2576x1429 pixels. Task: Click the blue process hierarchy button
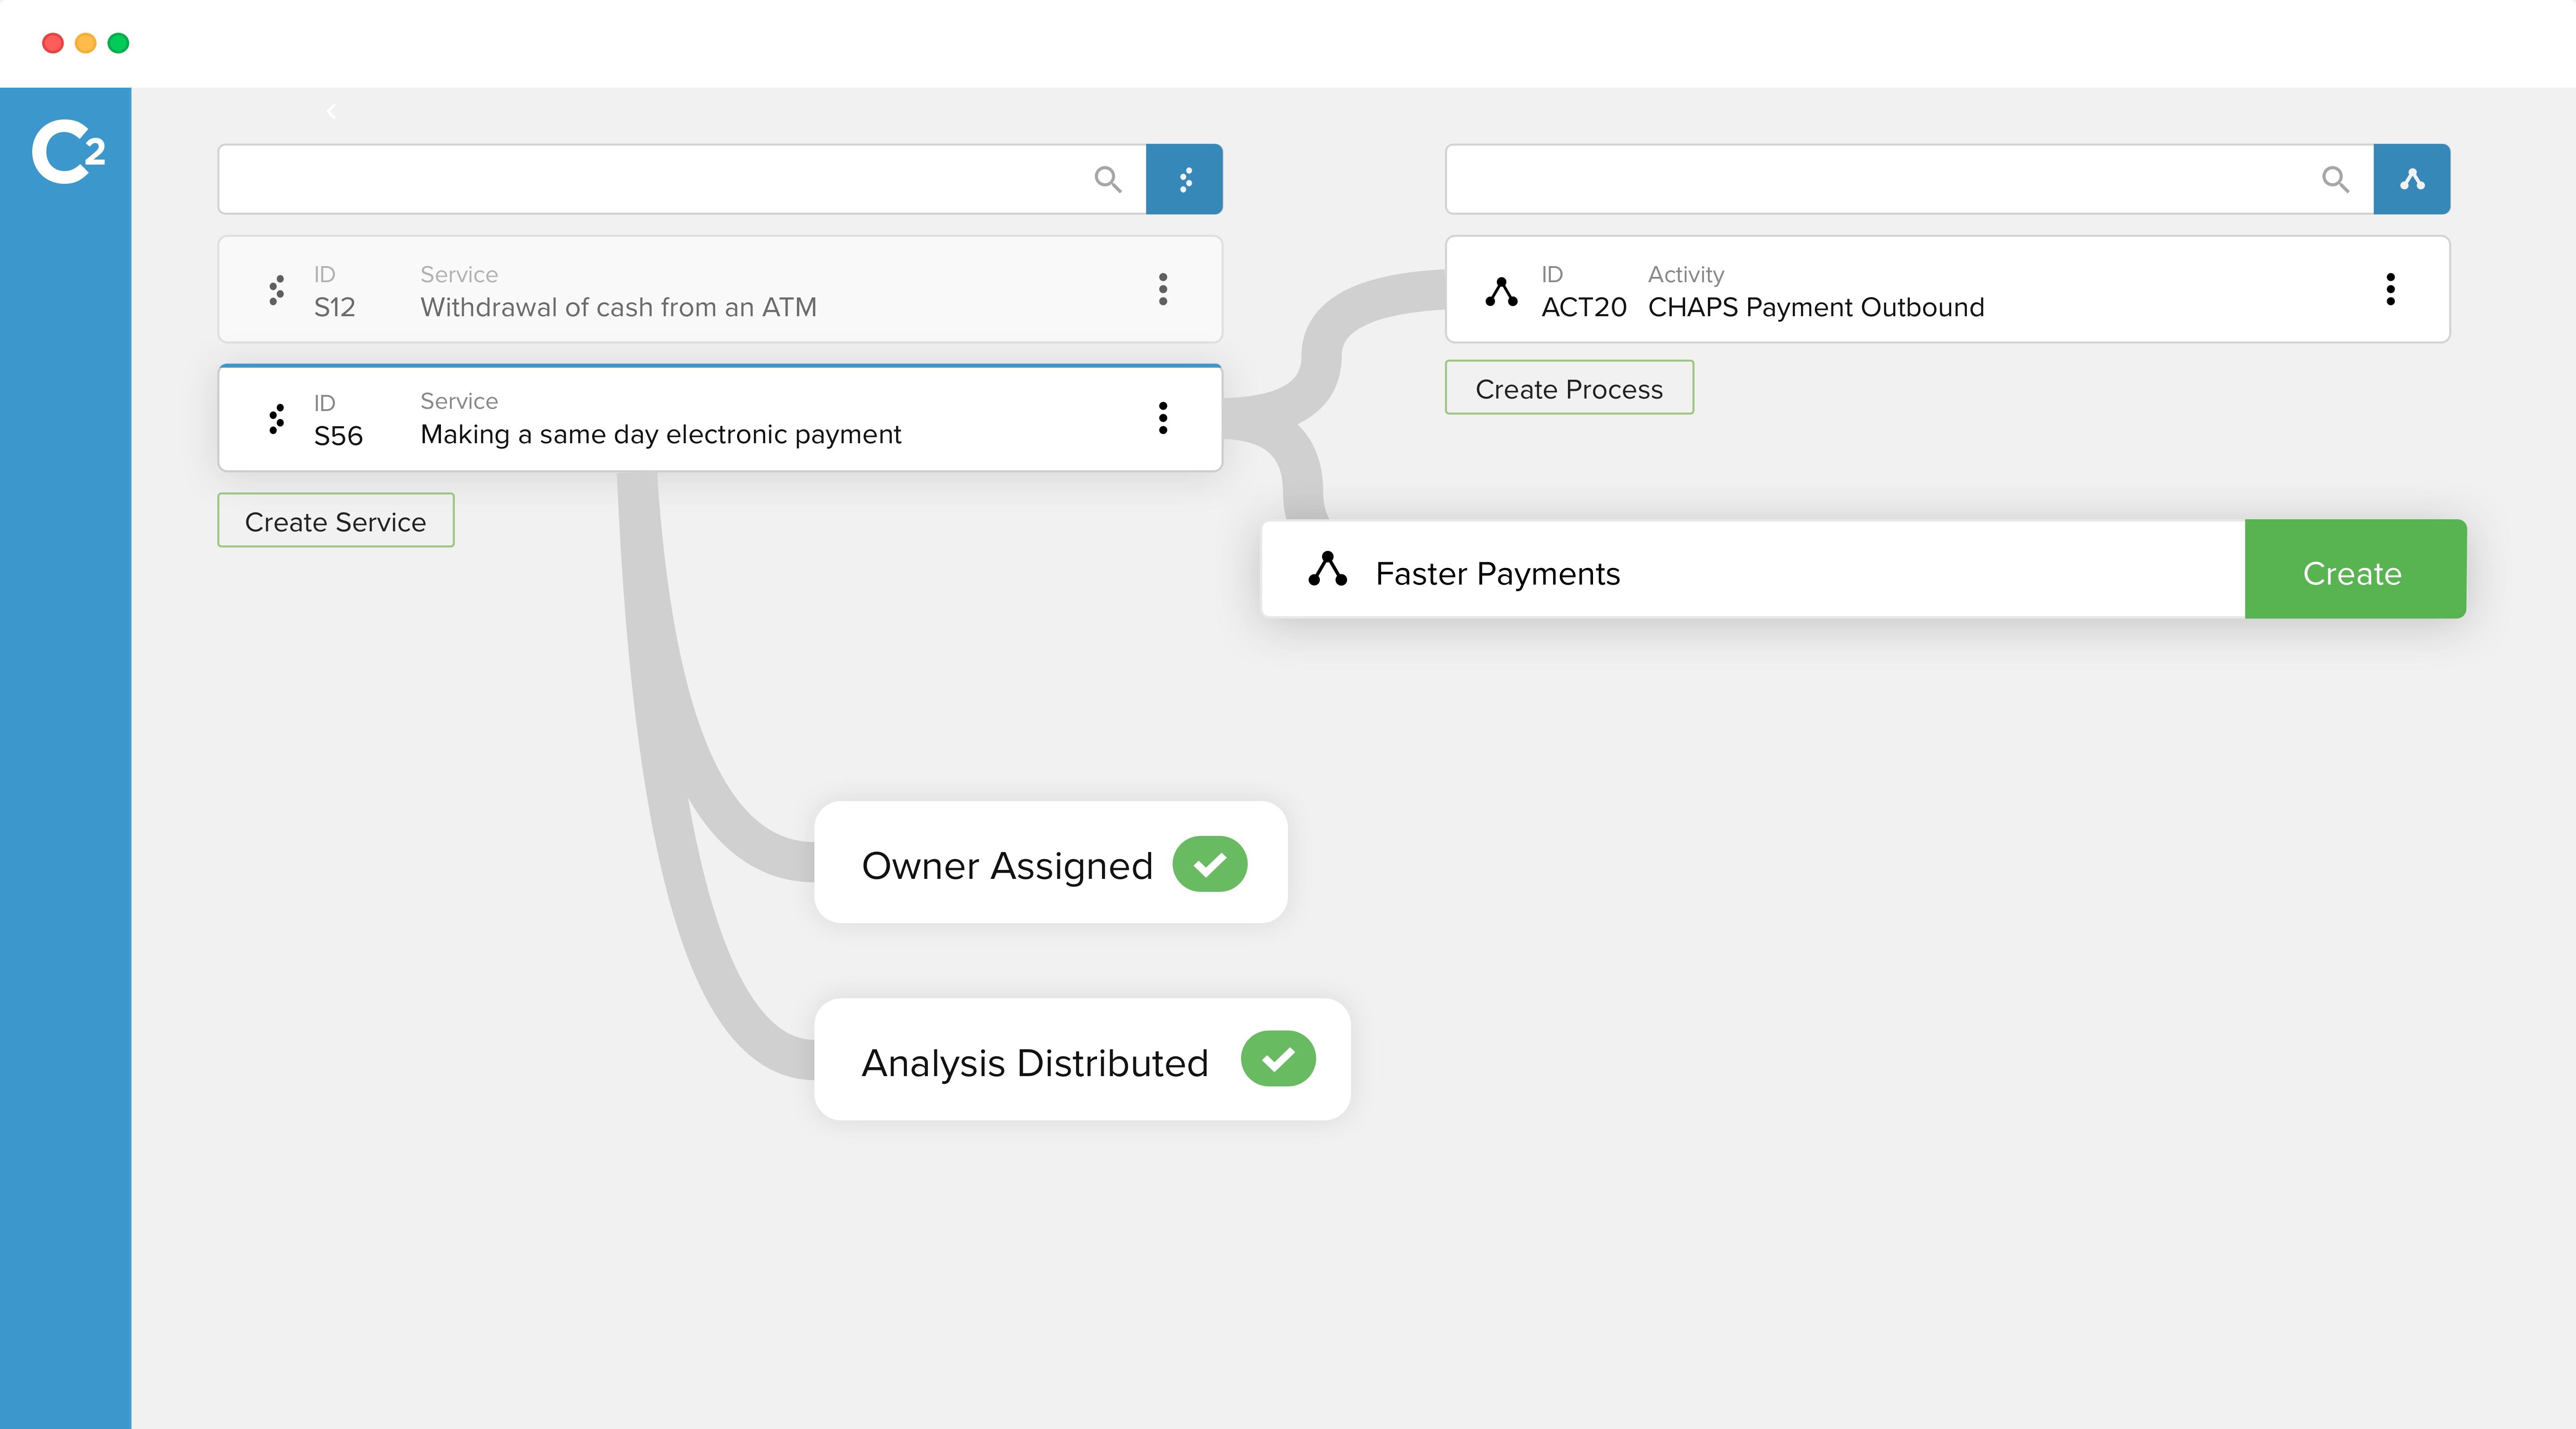tap(2411, 179)
